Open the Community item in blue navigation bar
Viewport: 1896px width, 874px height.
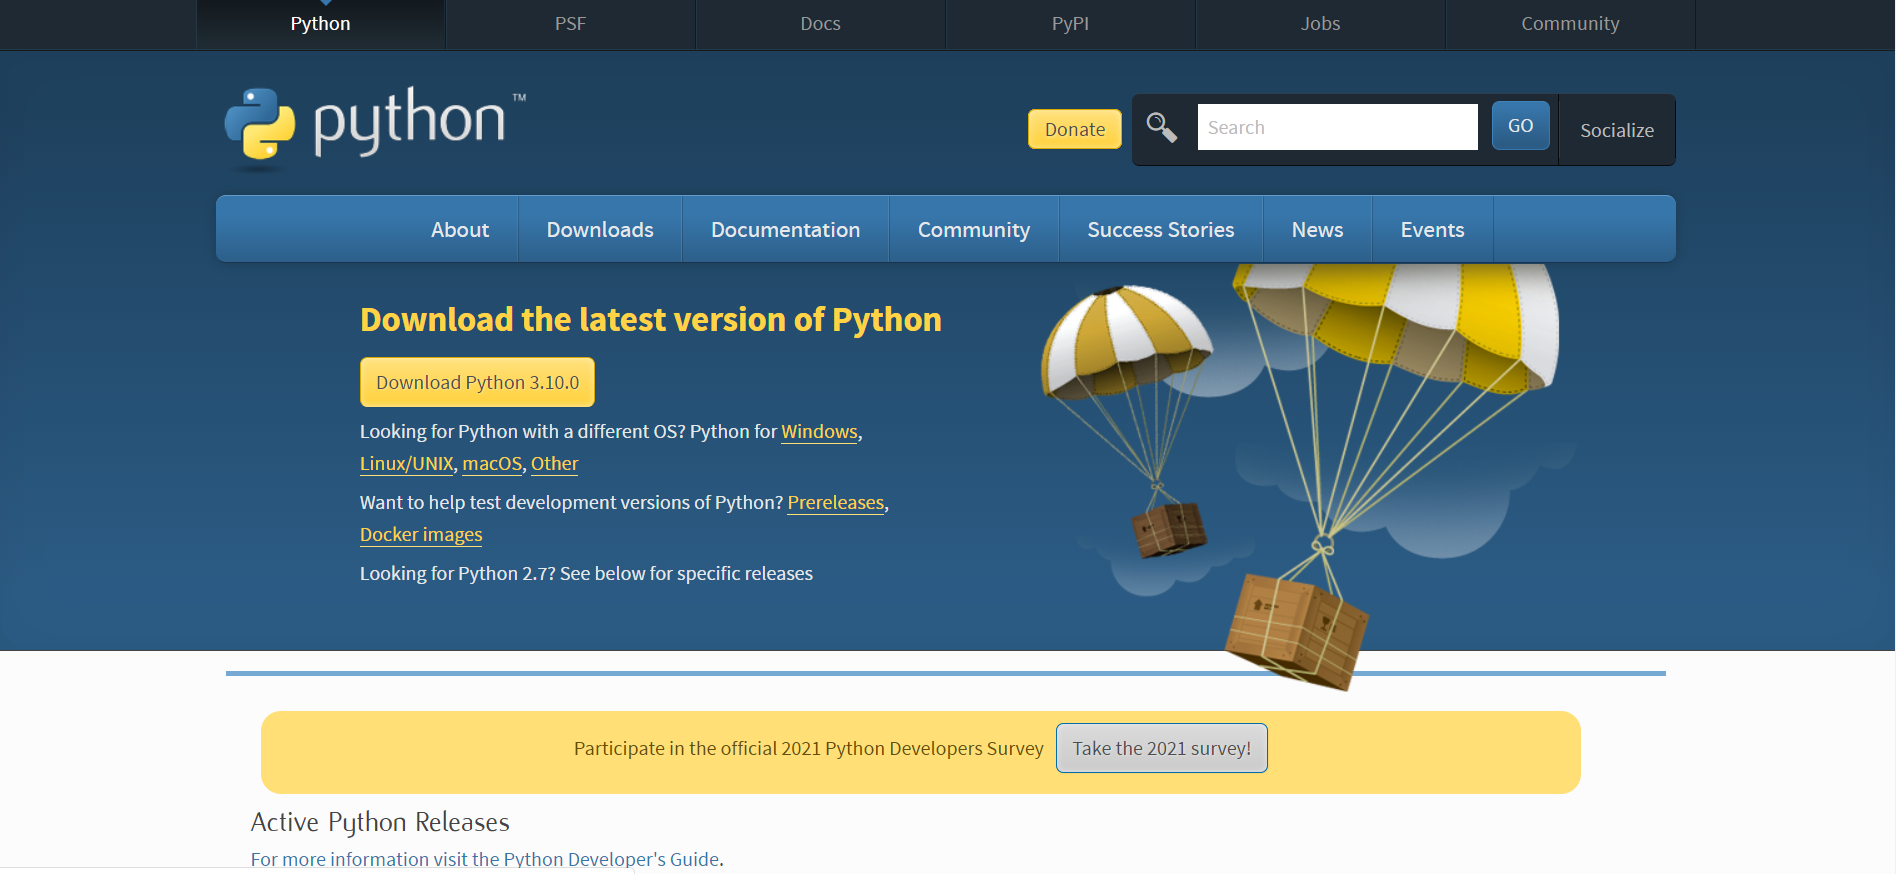974,230
